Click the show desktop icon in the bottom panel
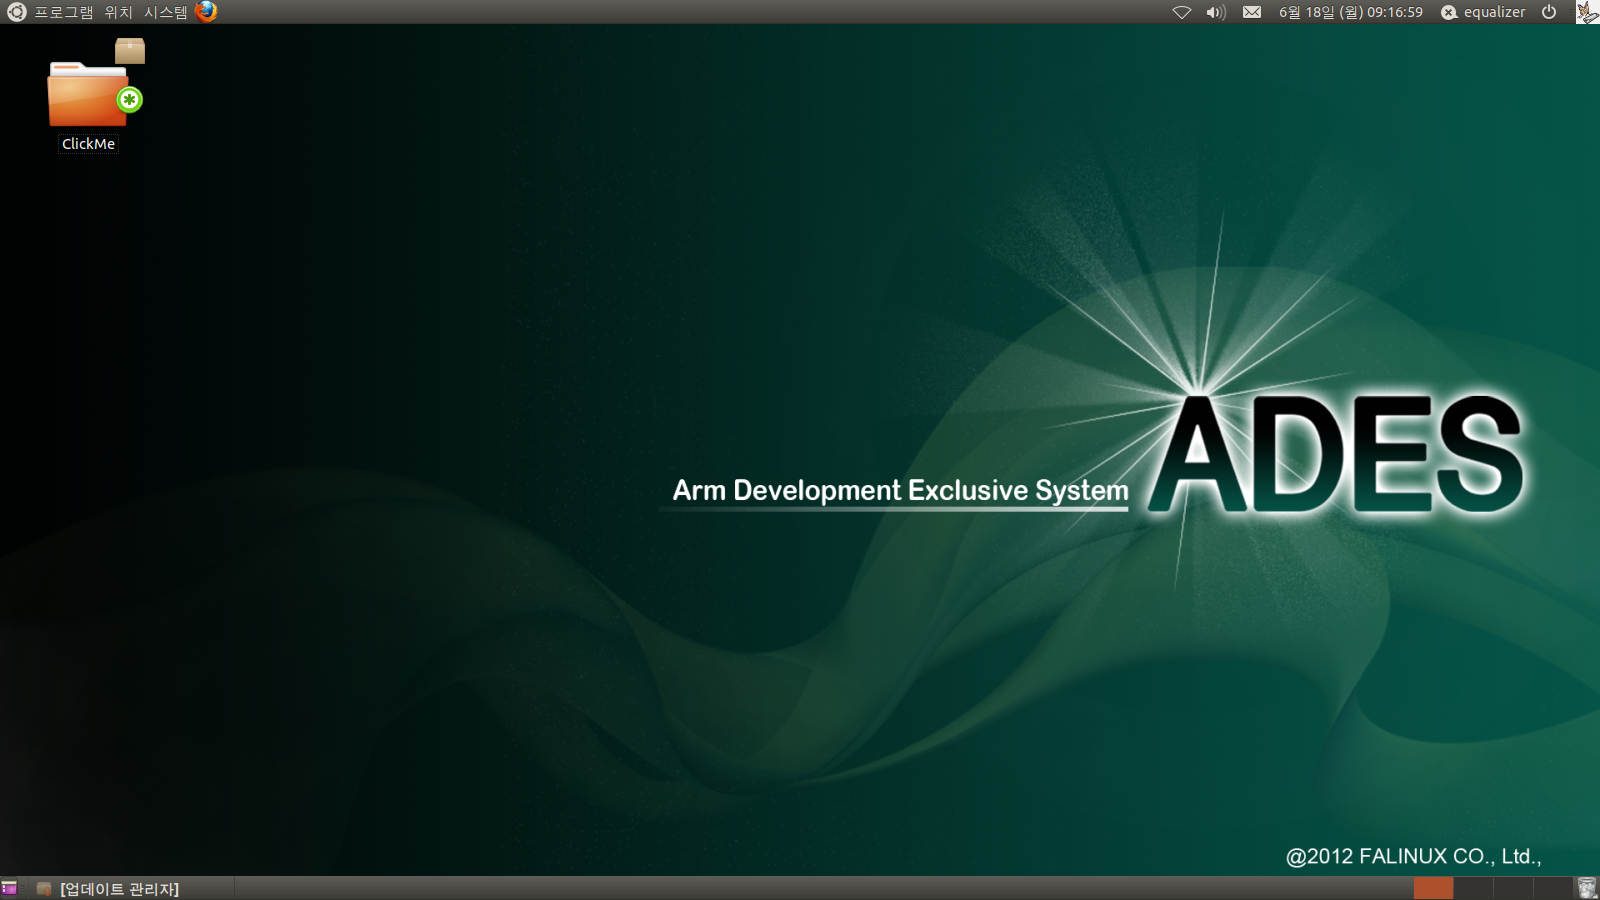Screen dimensions: 1600x900 (x=9, y=888)
